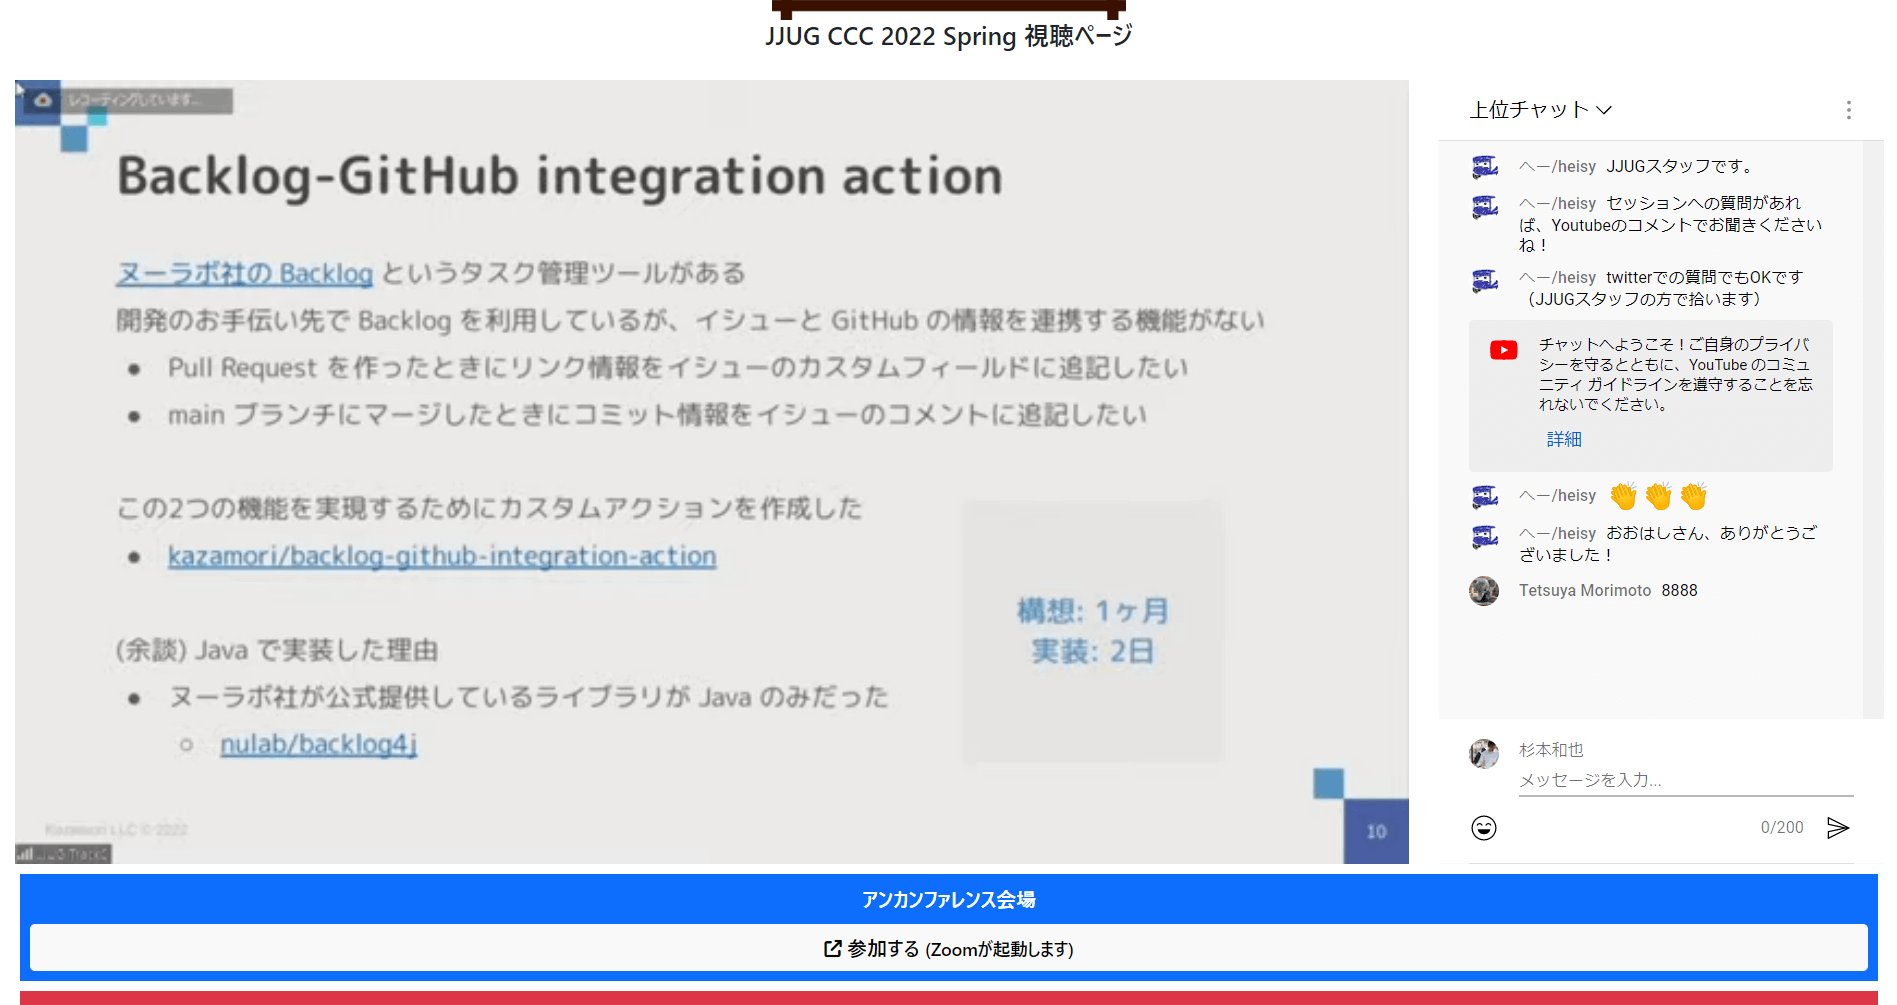Open the 詳細 link in chat notice
The width and height of the screenshot is (1897, 1005).
point(1564,439)
